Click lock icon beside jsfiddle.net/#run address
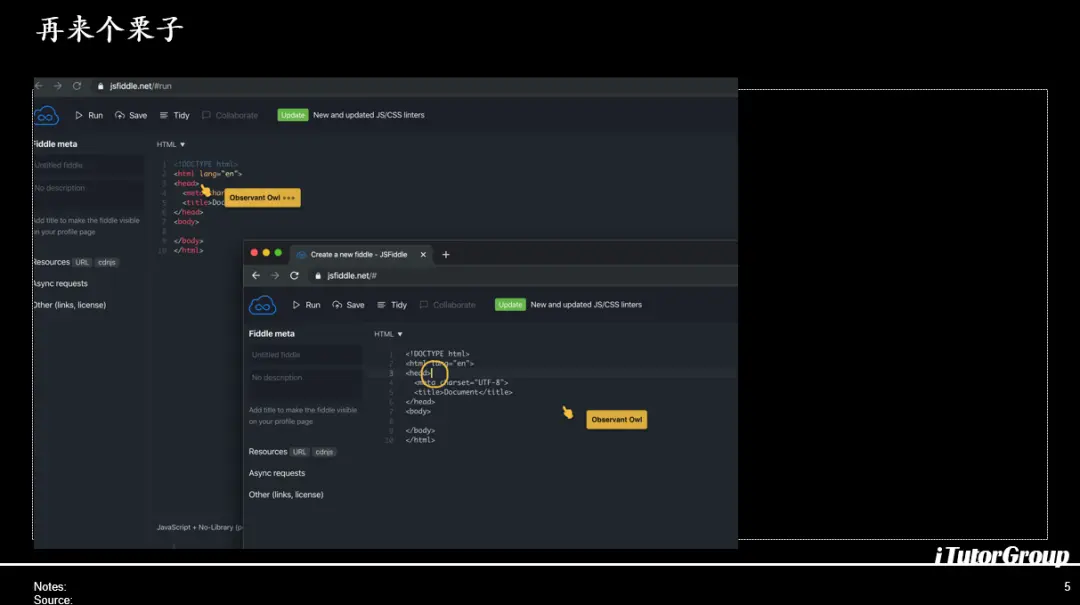The width and height of the screenshot is (1080, 605). tap(101, 86)
